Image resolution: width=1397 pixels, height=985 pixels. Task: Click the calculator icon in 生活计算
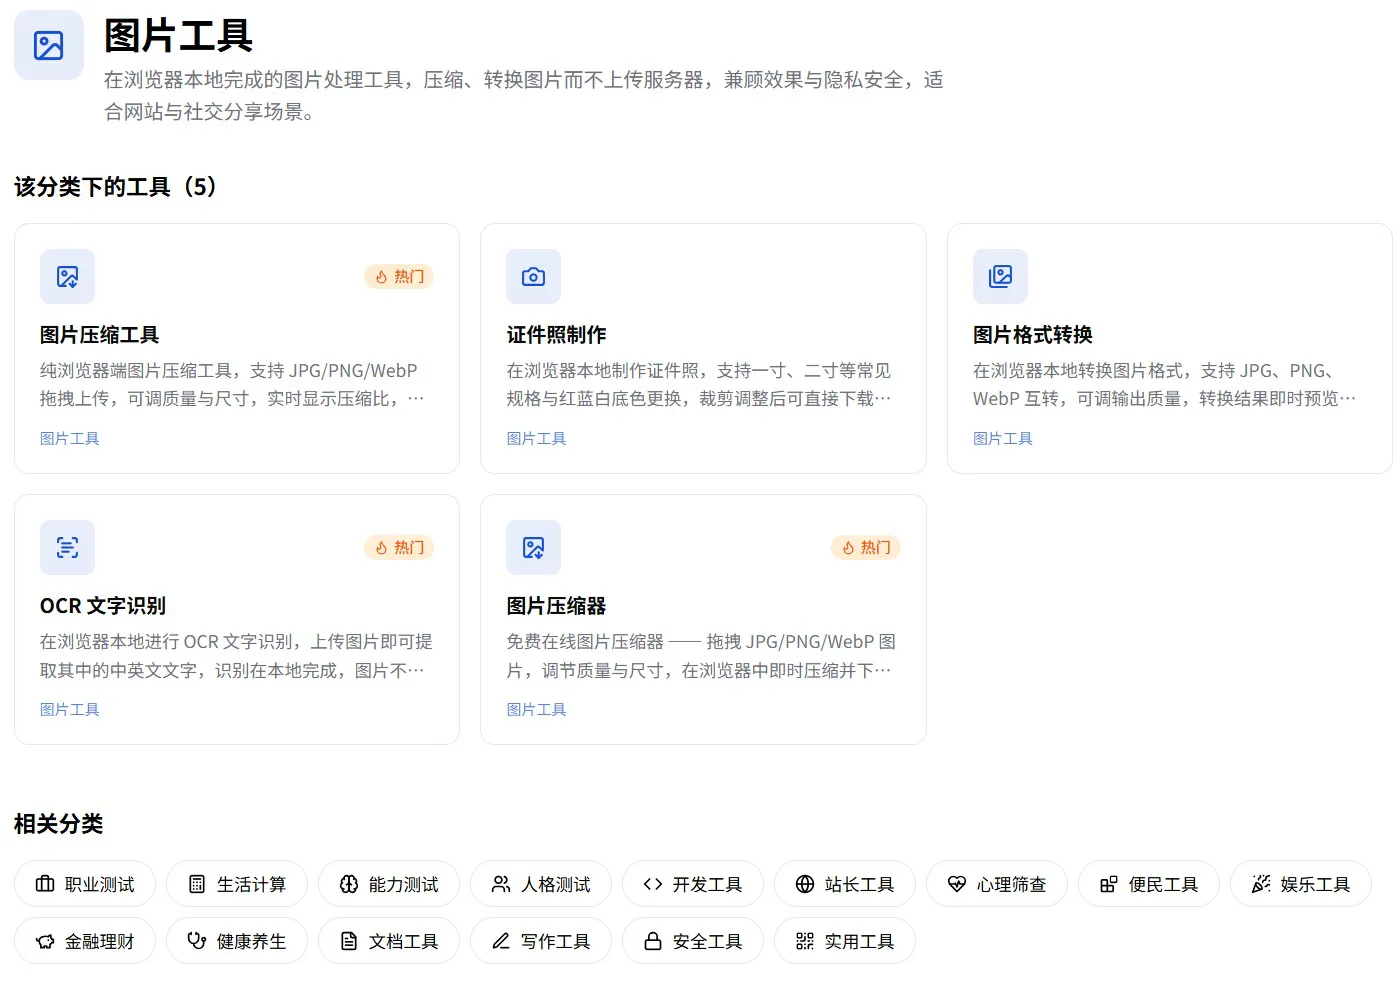pyautogui.click(x=197, y=884)
